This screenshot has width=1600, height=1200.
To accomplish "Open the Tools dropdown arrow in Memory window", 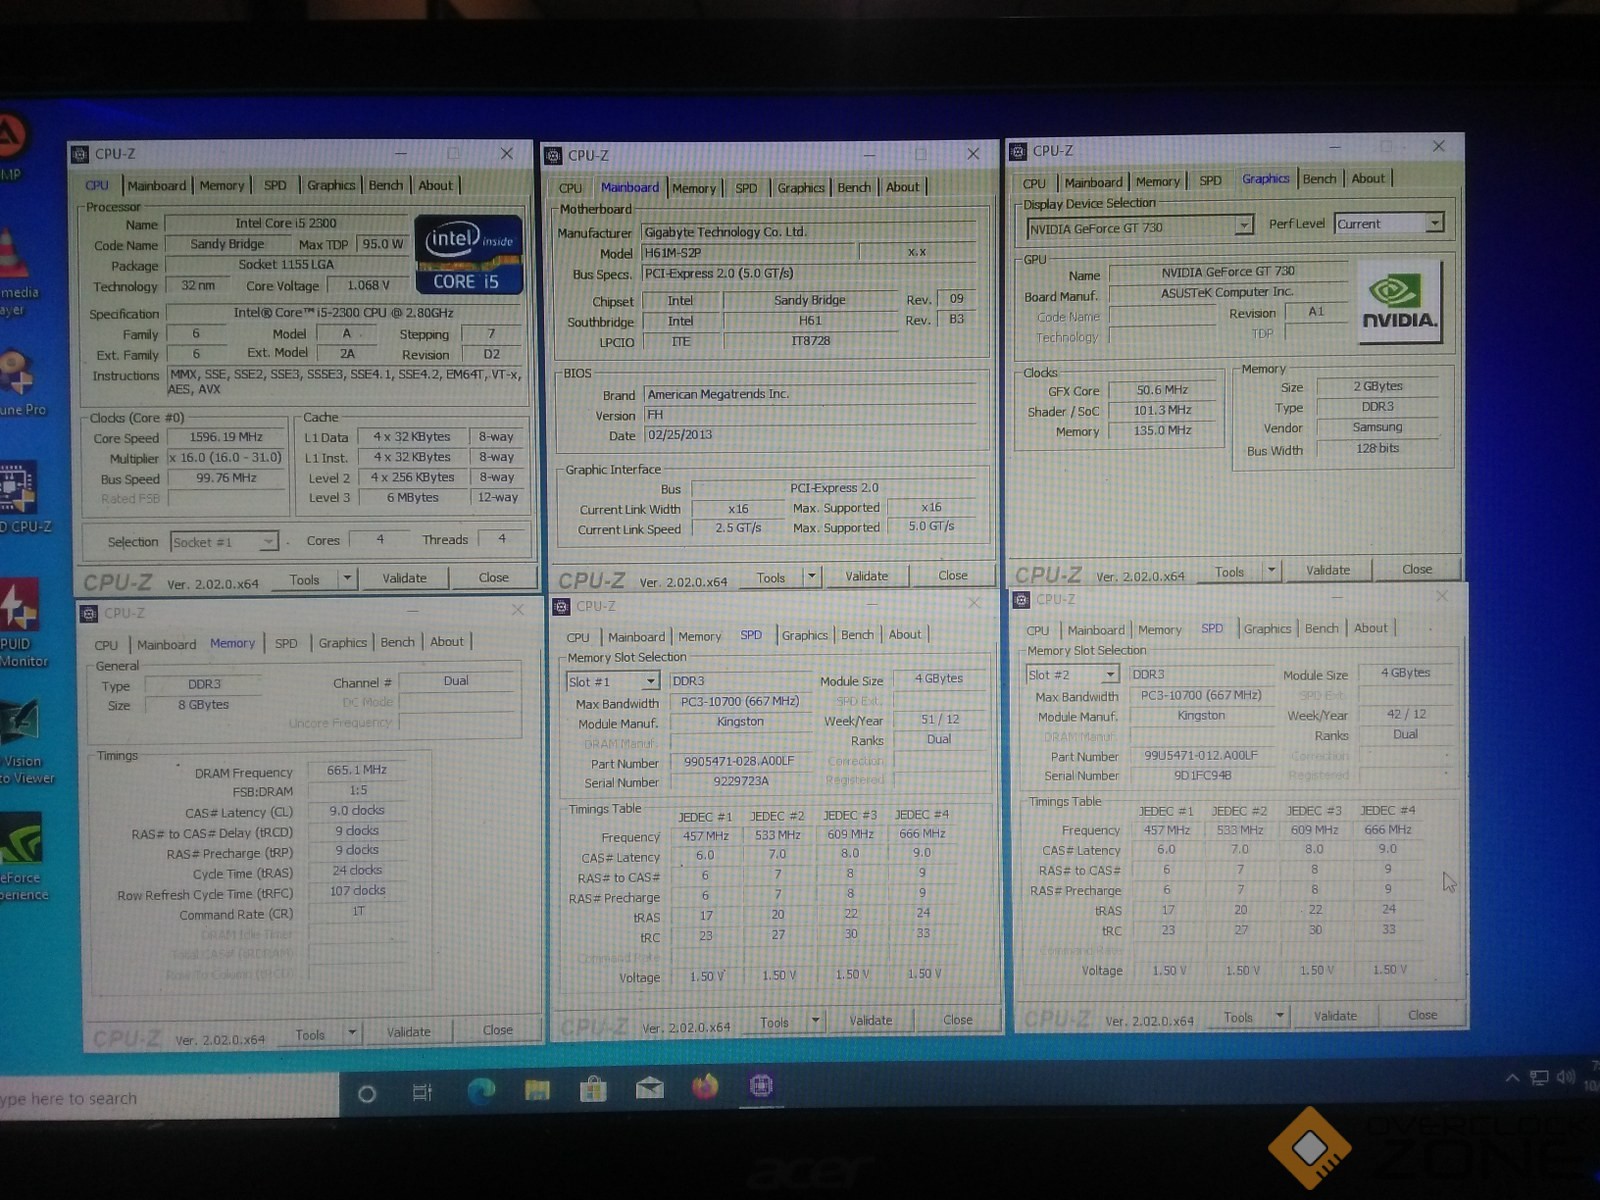I will (x=352, y=1032).
